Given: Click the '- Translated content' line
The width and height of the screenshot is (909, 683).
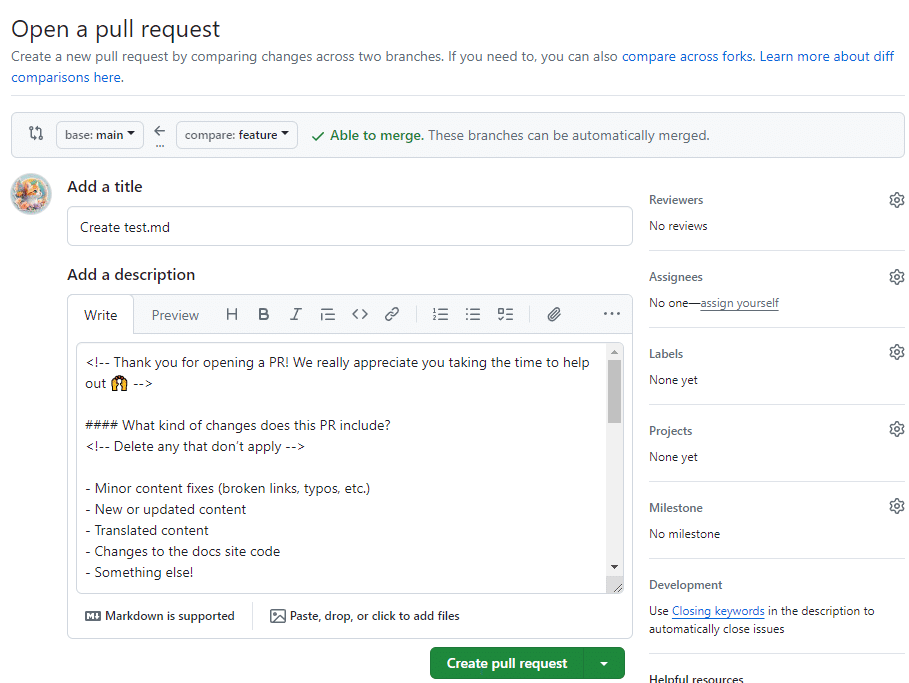Looking at the screenshot, I should (x=147, y=531).
